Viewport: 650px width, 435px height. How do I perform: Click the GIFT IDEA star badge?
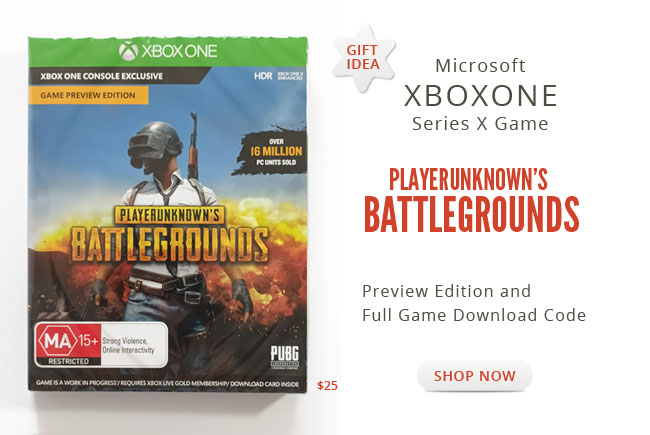363,58
